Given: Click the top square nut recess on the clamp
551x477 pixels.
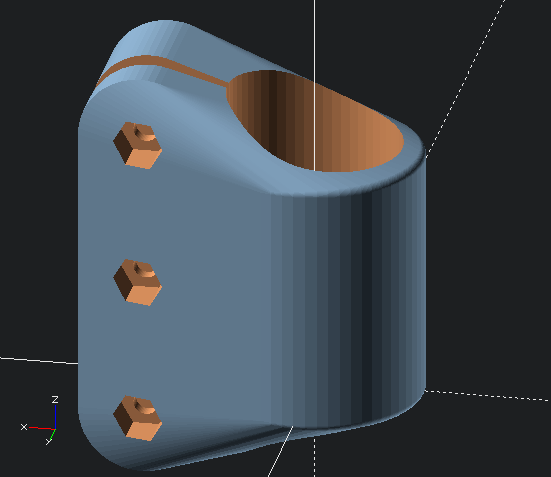Looking at the screenshot, I should coord(137,146).
